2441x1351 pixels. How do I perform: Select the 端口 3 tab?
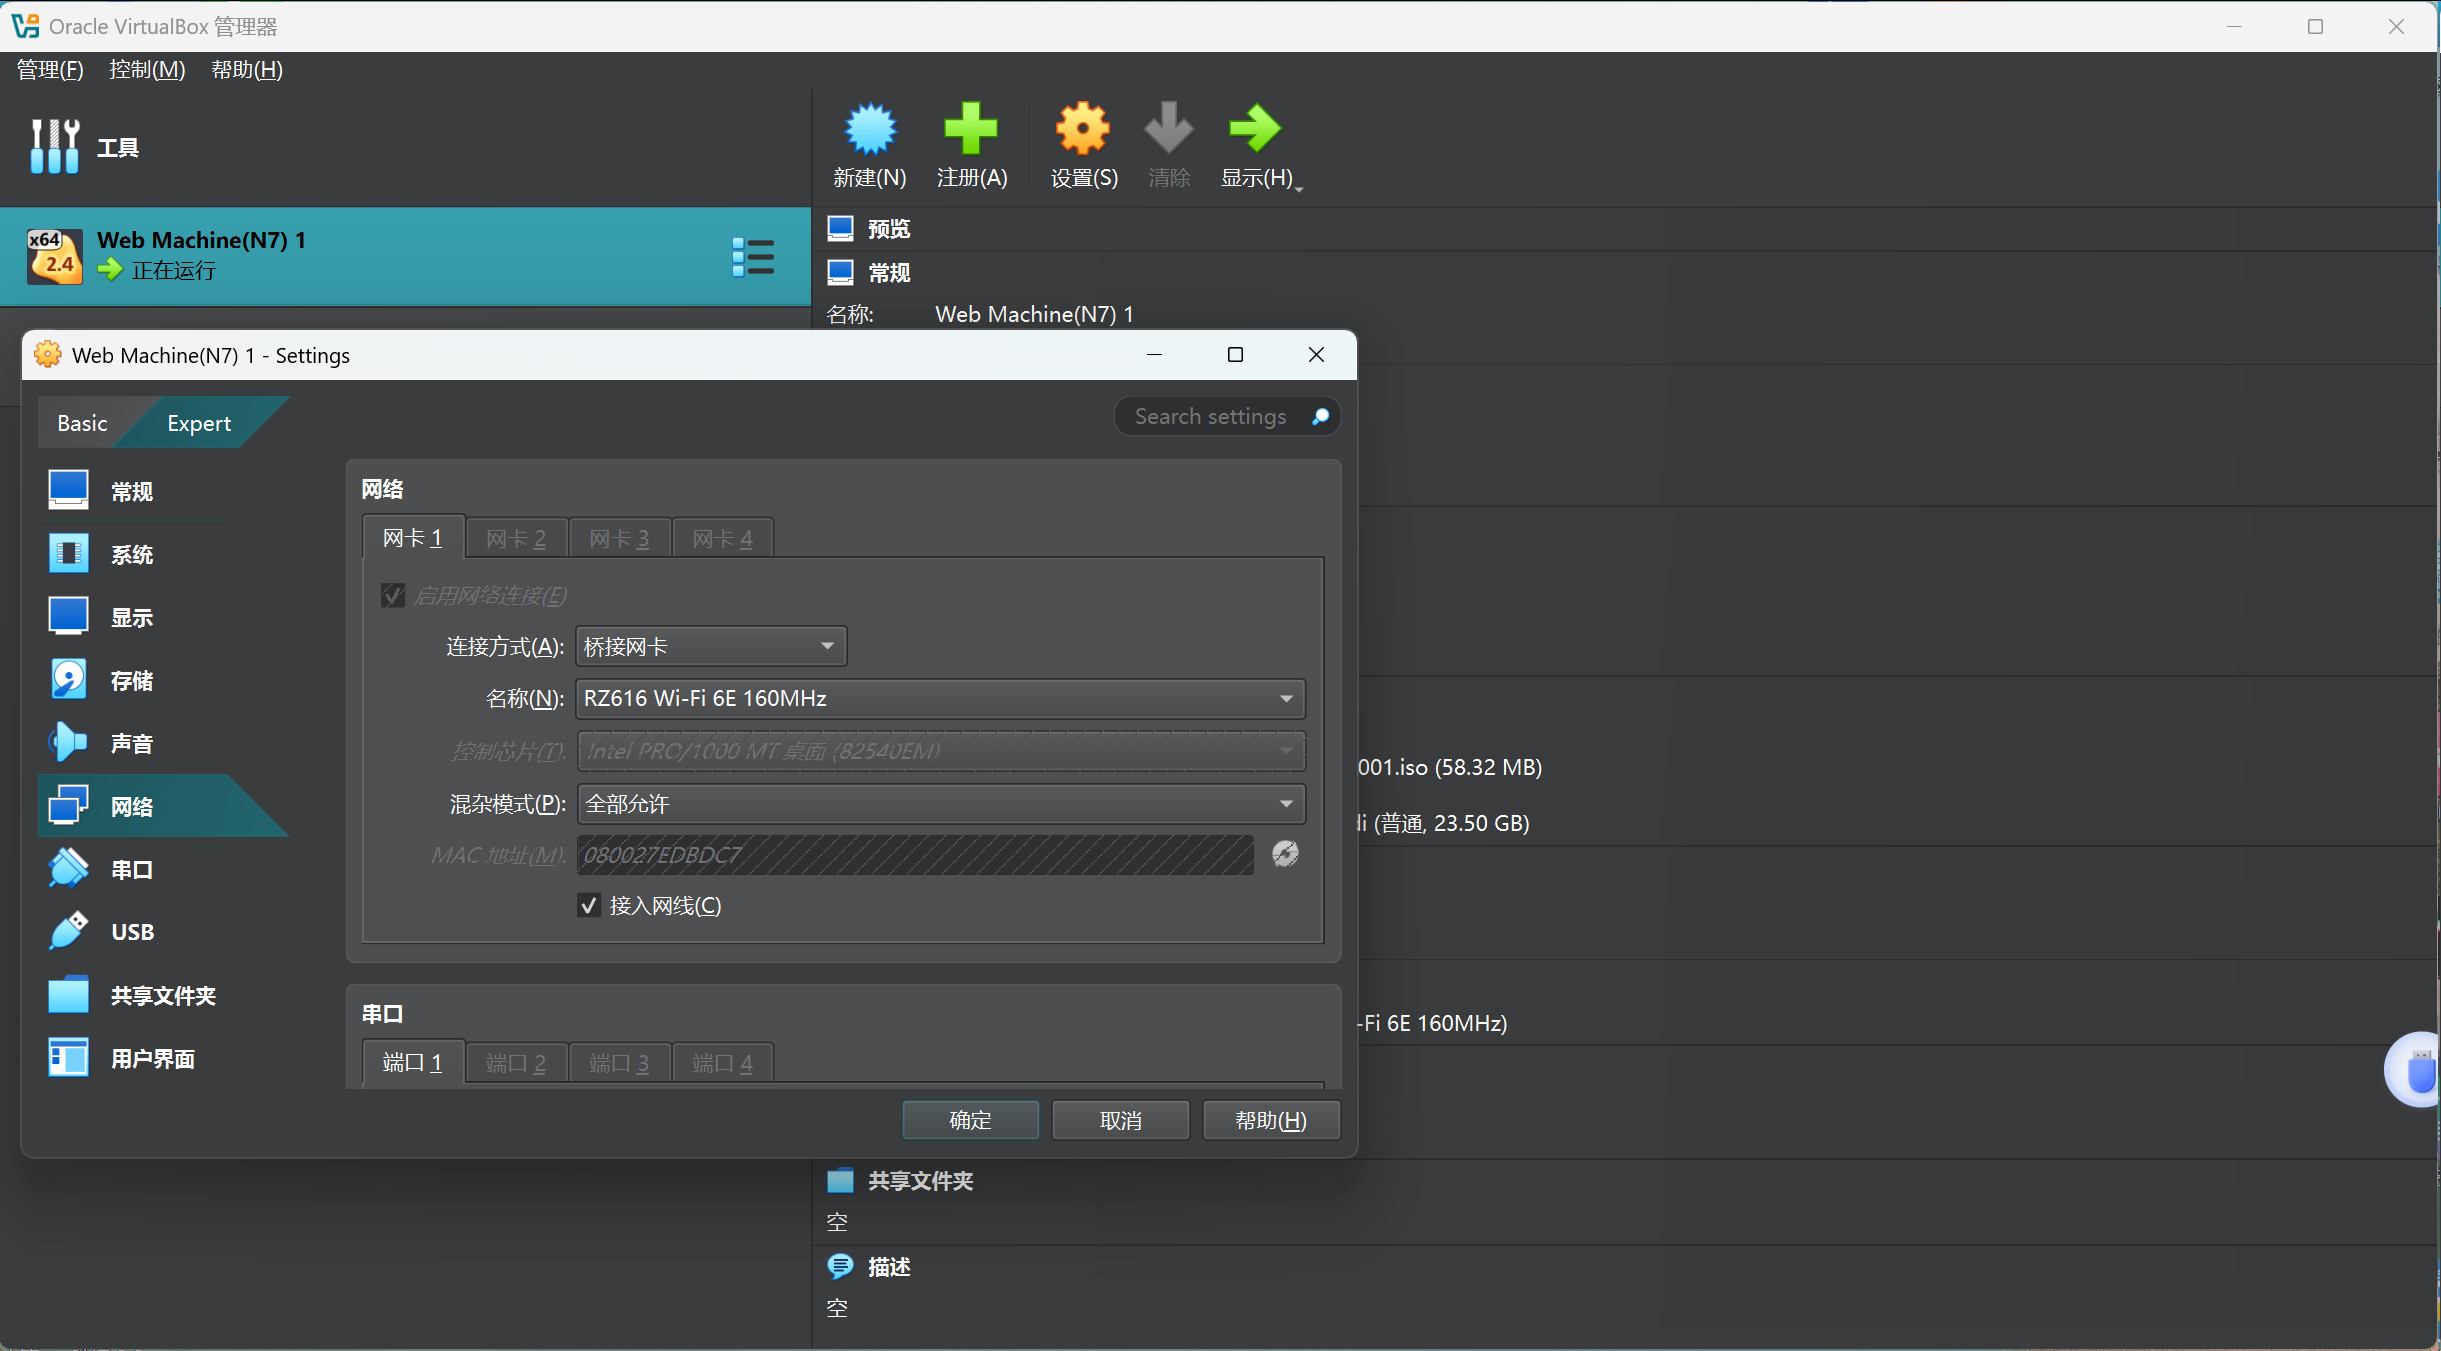pos(619,1062)
